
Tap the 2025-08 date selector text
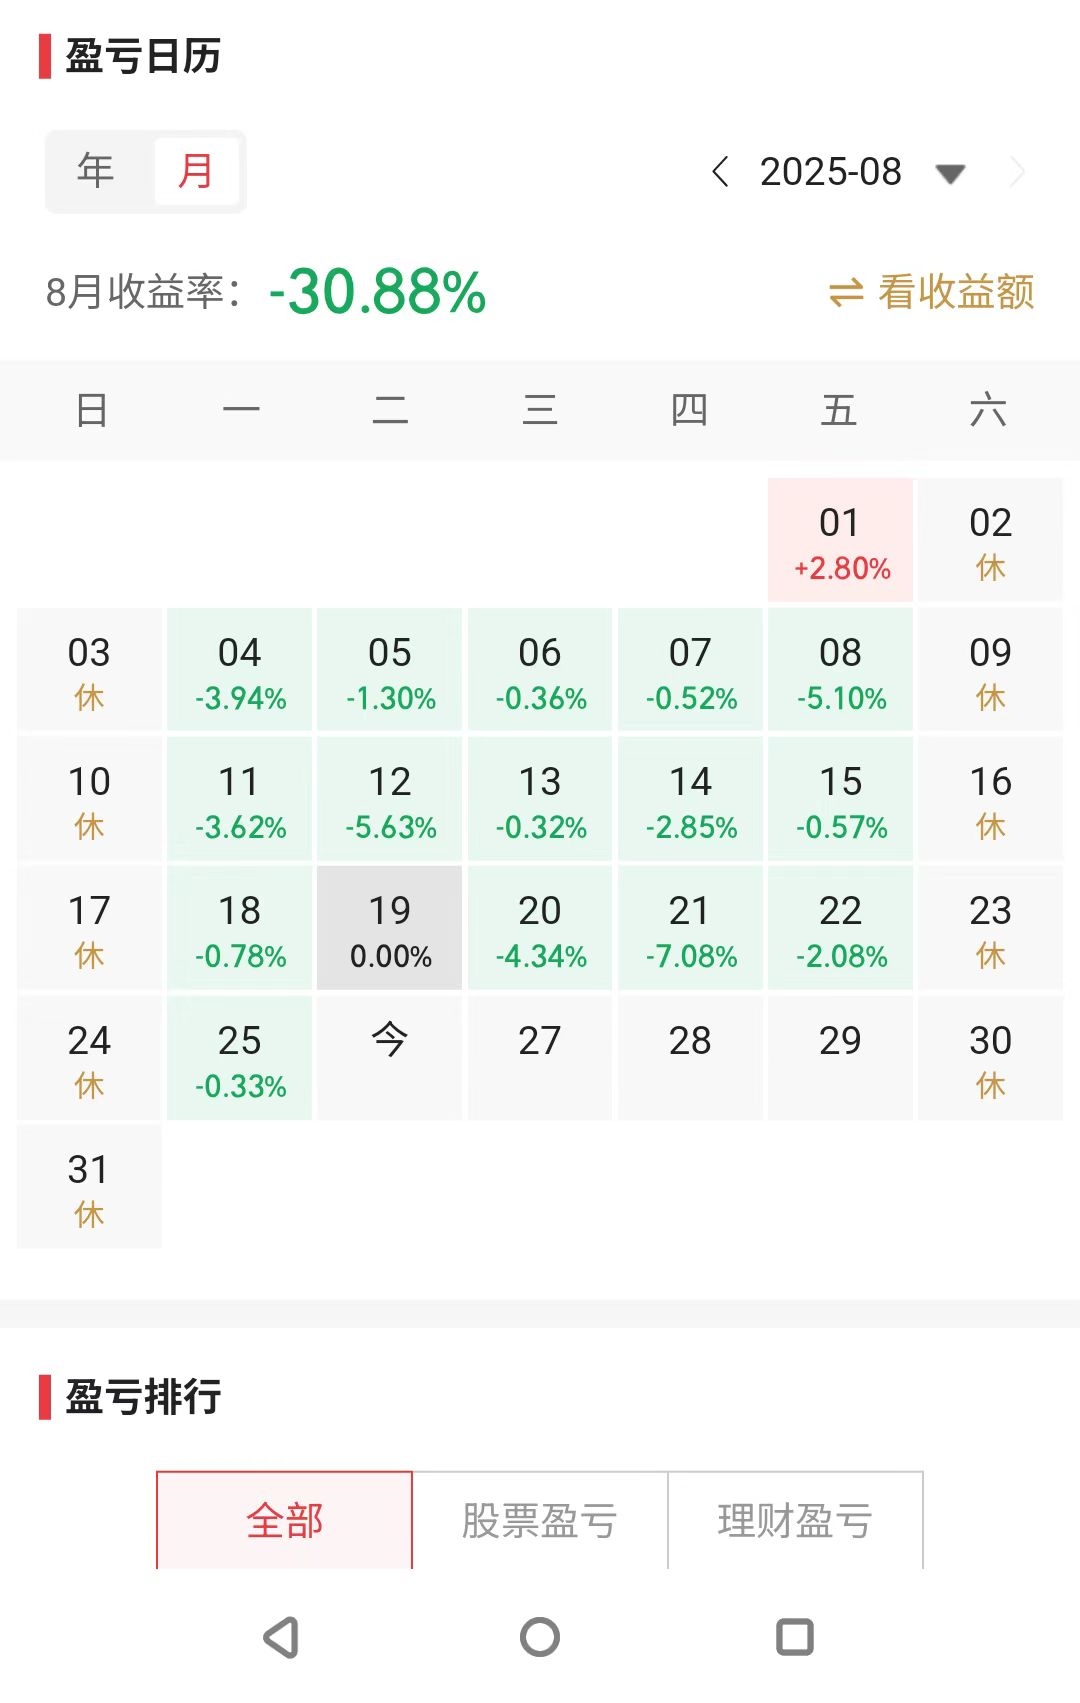click(x=831, y=172)
